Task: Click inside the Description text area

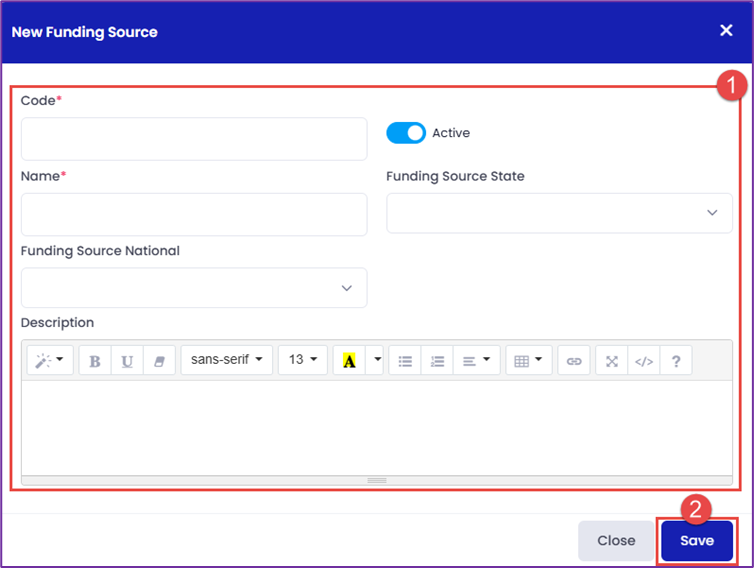Action: click(377, 428)
